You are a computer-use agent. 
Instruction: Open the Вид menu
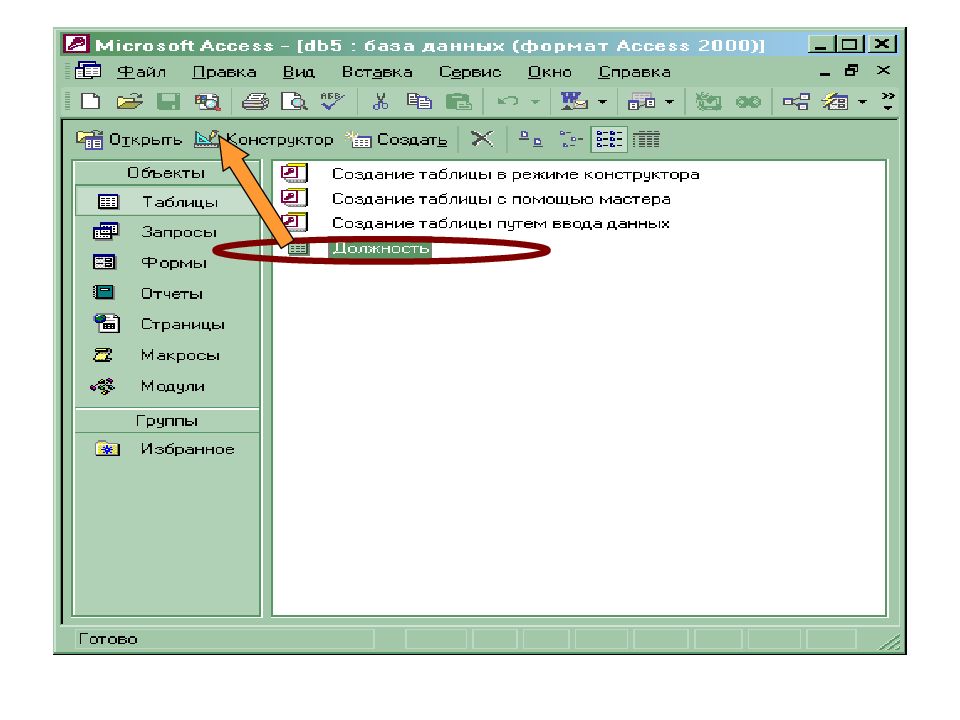click(x=298, y=72)
